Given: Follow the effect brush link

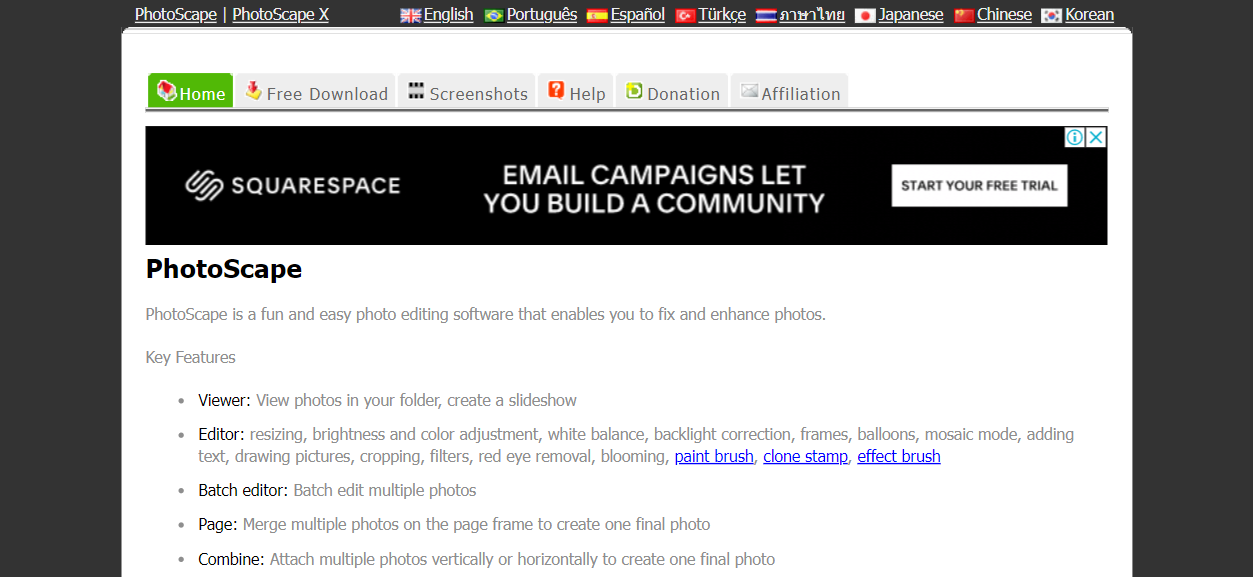Looking at the screenshot, I should (x=899, y=456).
